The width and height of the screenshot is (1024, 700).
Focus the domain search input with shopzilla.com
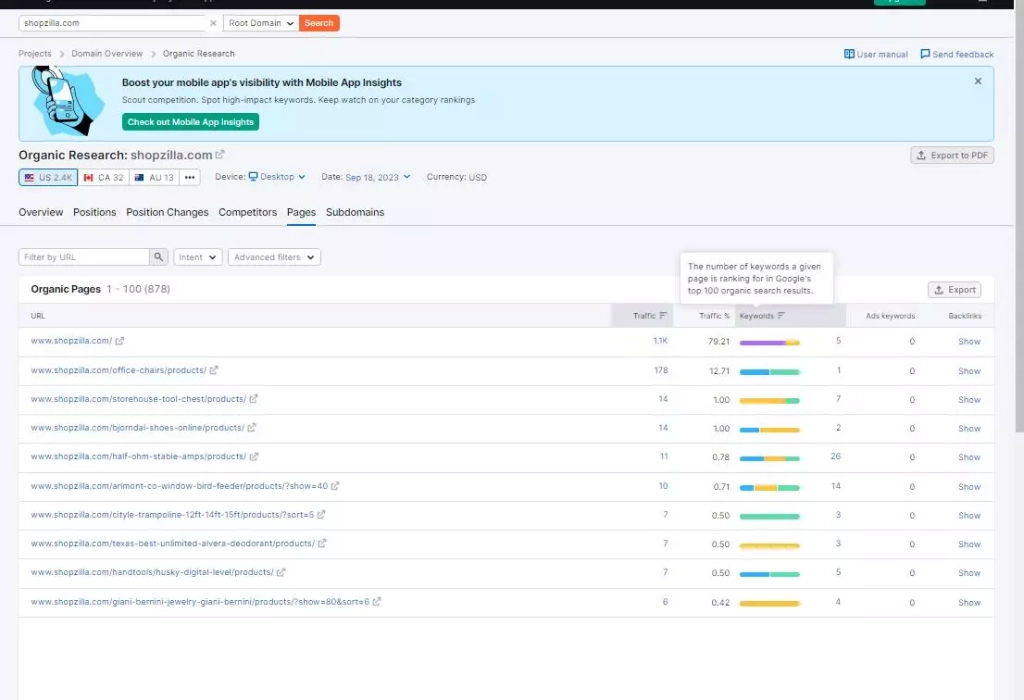click(114, 23)
